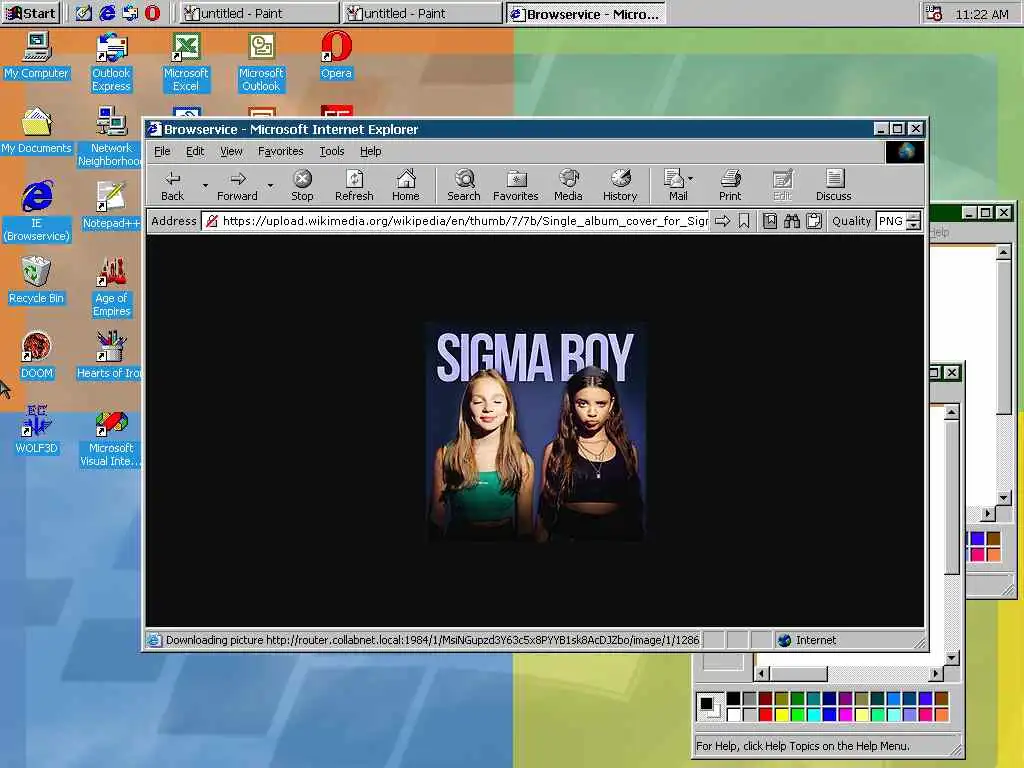Click the Quality spinner down arrow
The height and width of the screenshot is (768, 1024).
point(914,226)
